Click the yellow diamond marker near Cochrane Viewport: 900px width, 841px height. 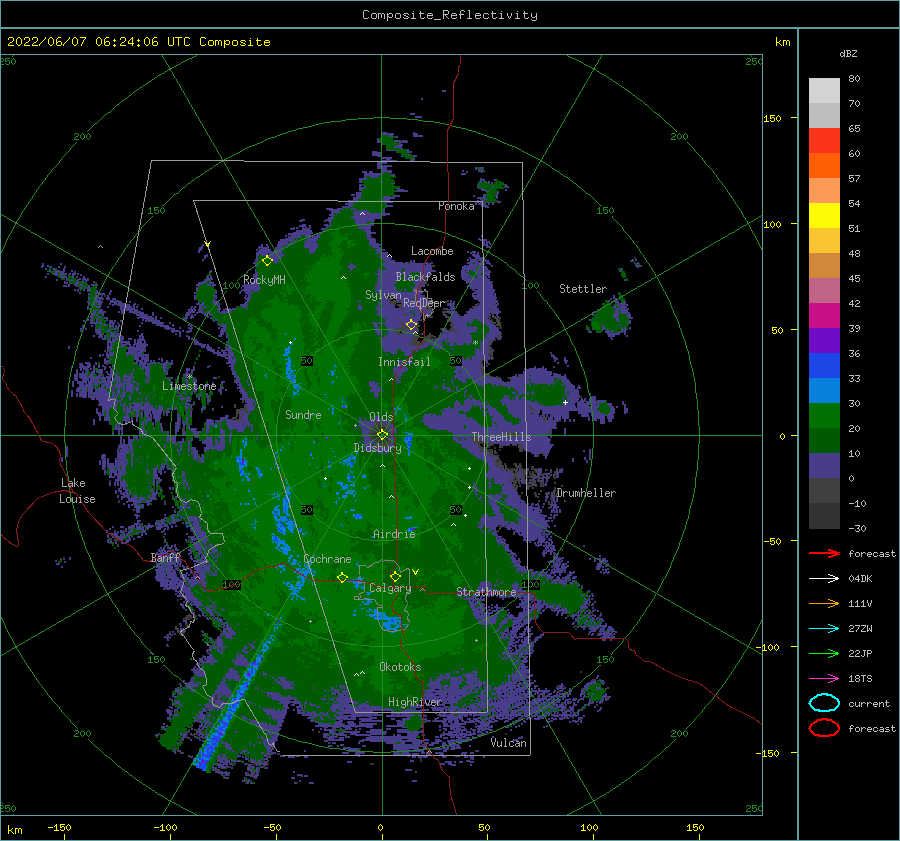point(342,577)
